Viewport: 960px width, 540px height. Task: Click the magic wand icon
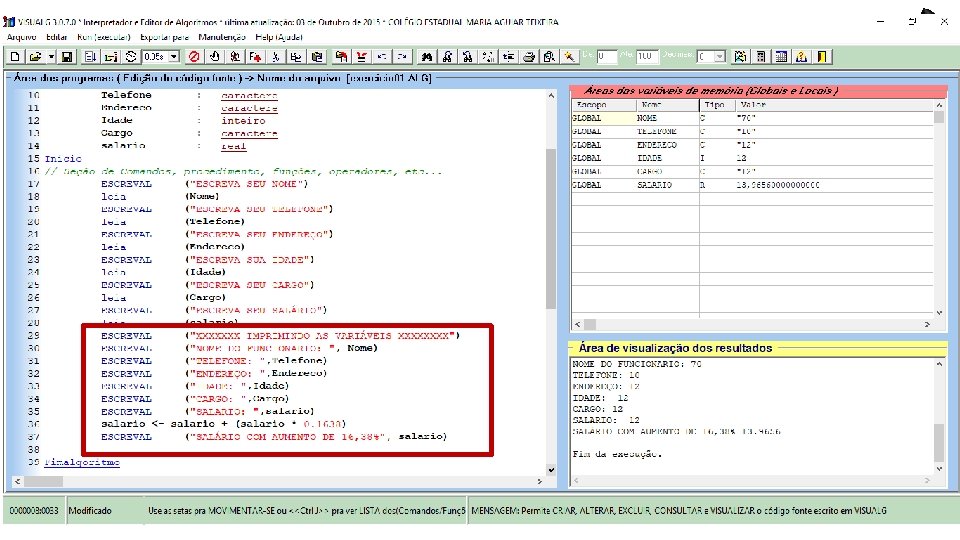[x=569, y=56]
